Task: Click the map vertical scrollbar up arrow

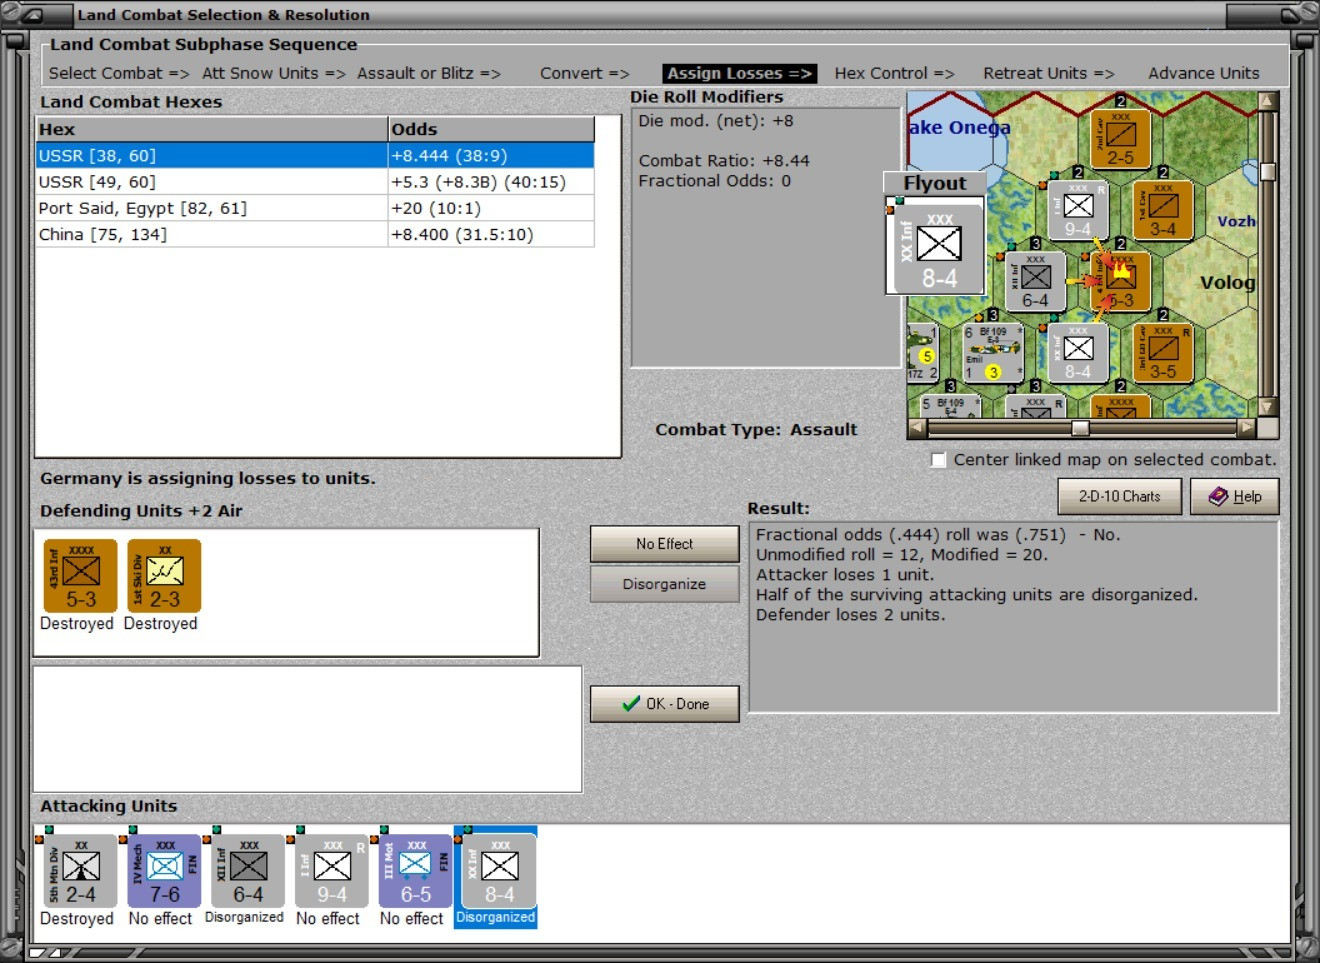Action: point(1268,101)
